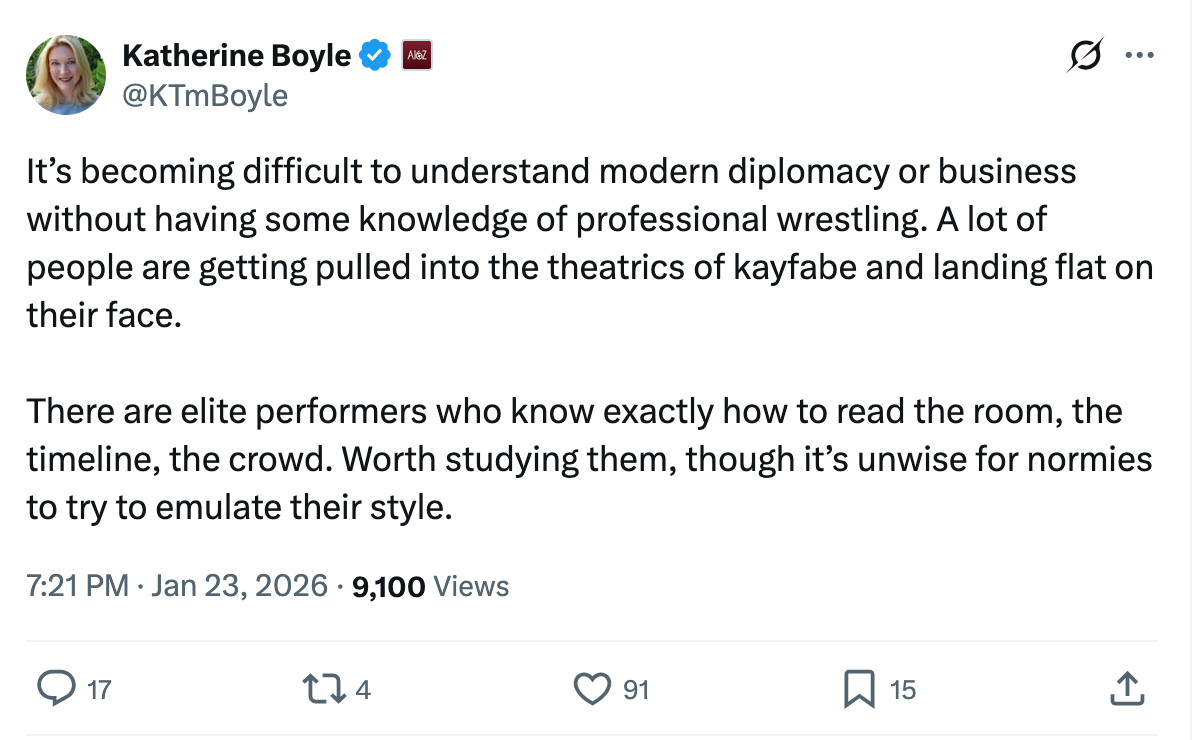The image size is (1200, 740).
Task: Like the post with the heart icon
Action: pos(592,688)
